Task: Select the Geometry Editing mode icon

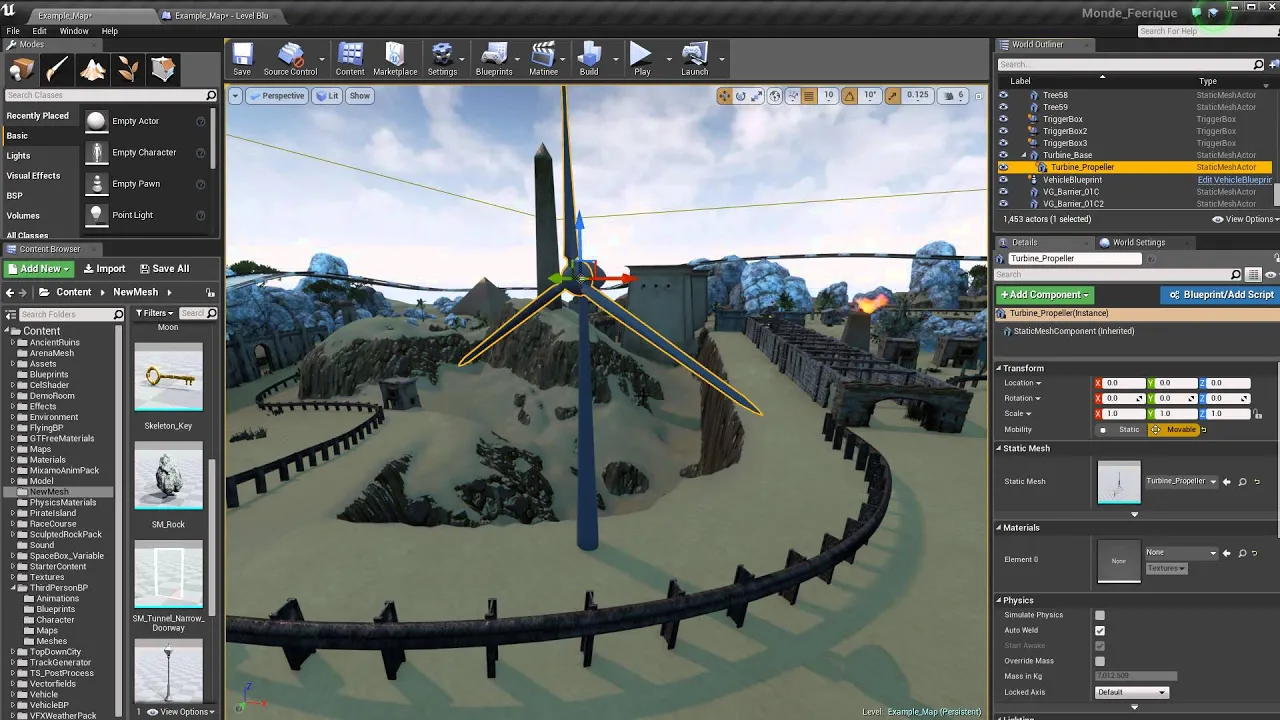Action: pos(163,69)
